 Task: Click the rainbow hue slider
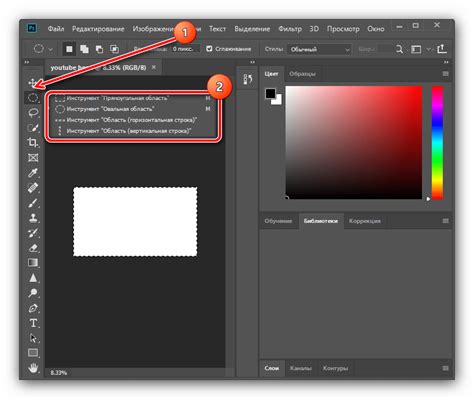[437, 143]
